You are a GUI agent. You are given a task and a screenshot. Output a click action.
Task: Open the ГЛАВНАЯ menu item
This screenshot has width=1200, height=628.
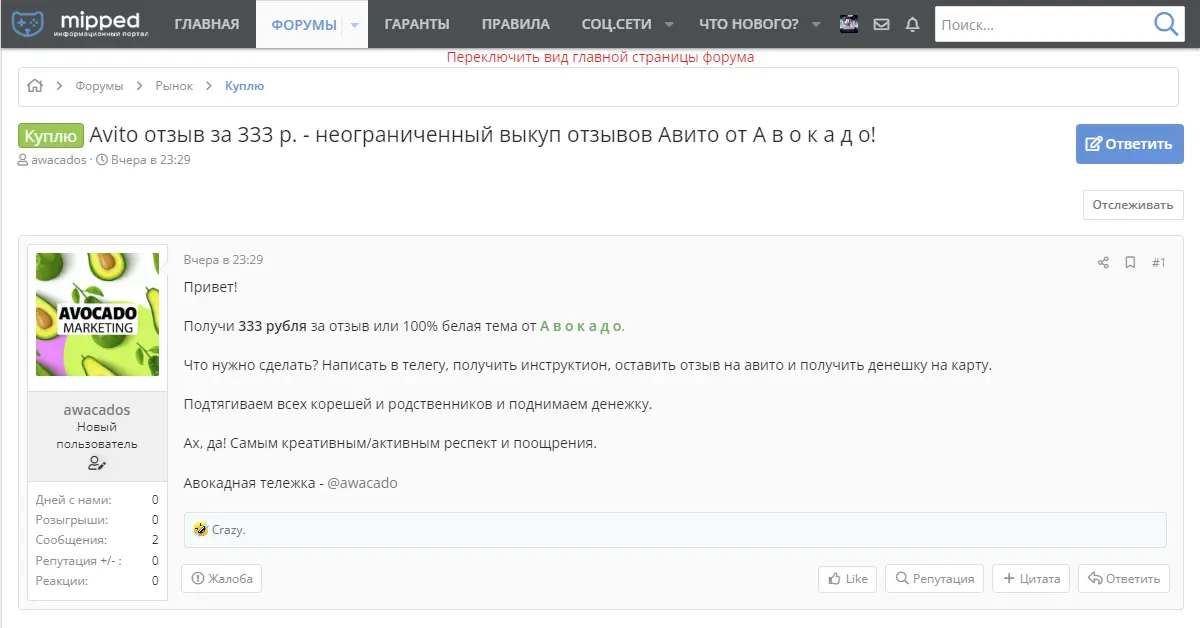(x=207, y=24)
